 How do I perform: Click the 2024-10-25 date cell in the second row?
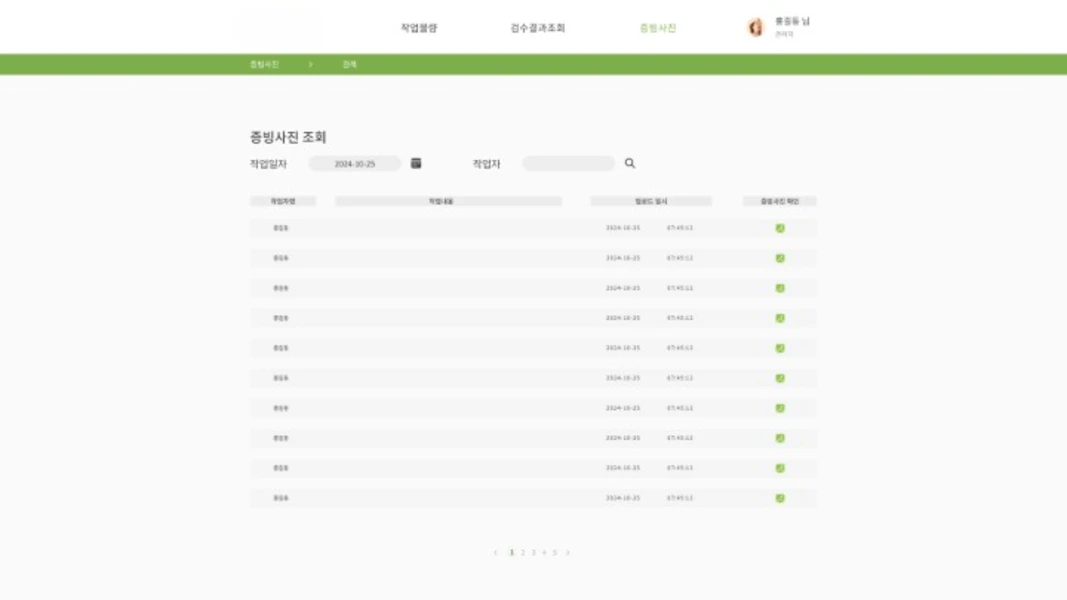(623, 259)
